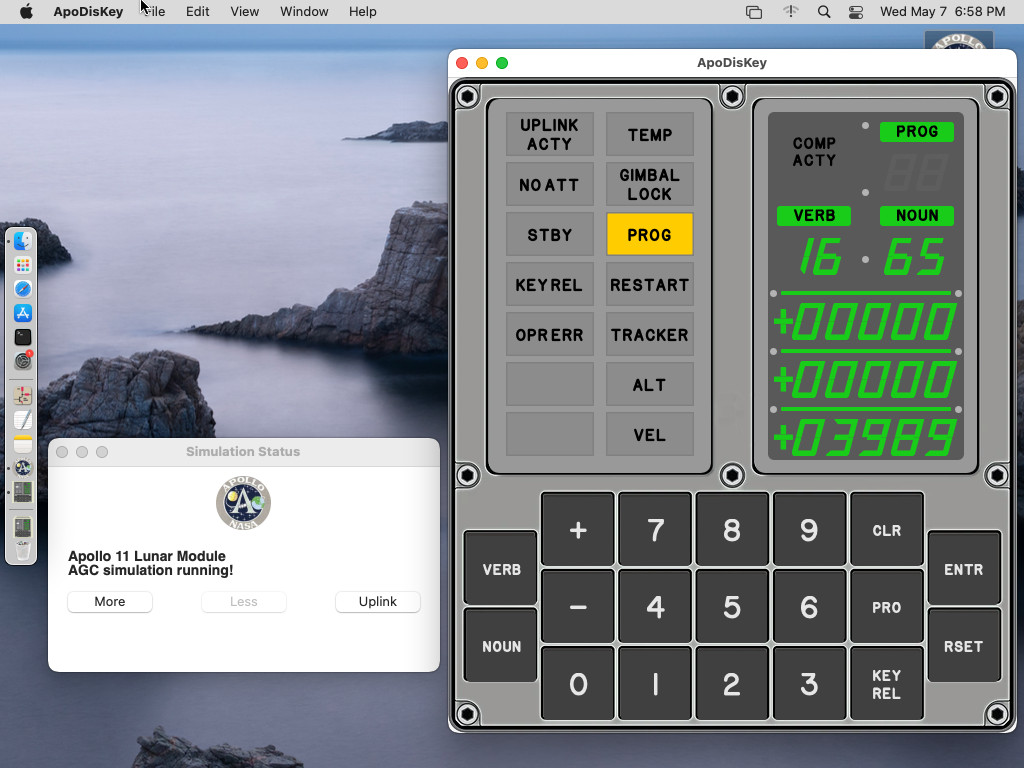Open TextEdit from the Dock

pos(23,420)
